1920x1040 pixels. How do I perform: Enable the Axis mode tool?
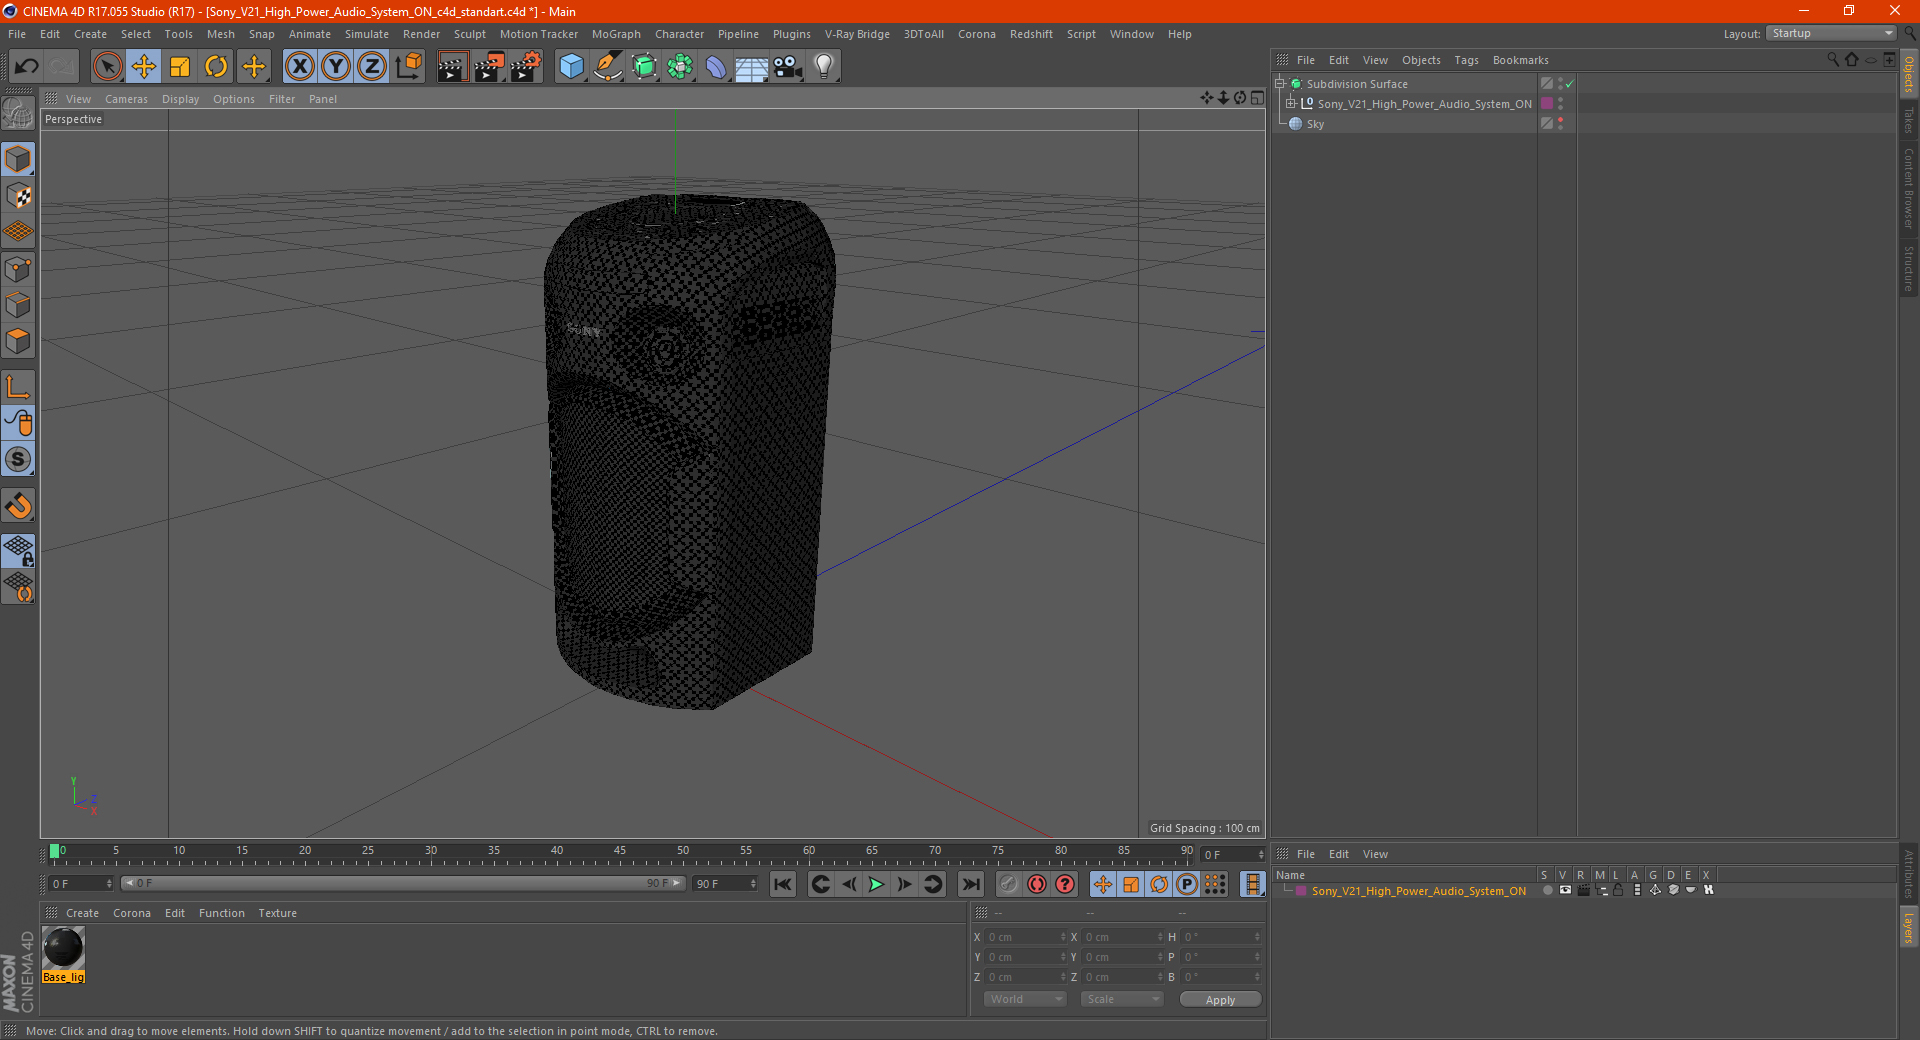[x=18, y=387]
